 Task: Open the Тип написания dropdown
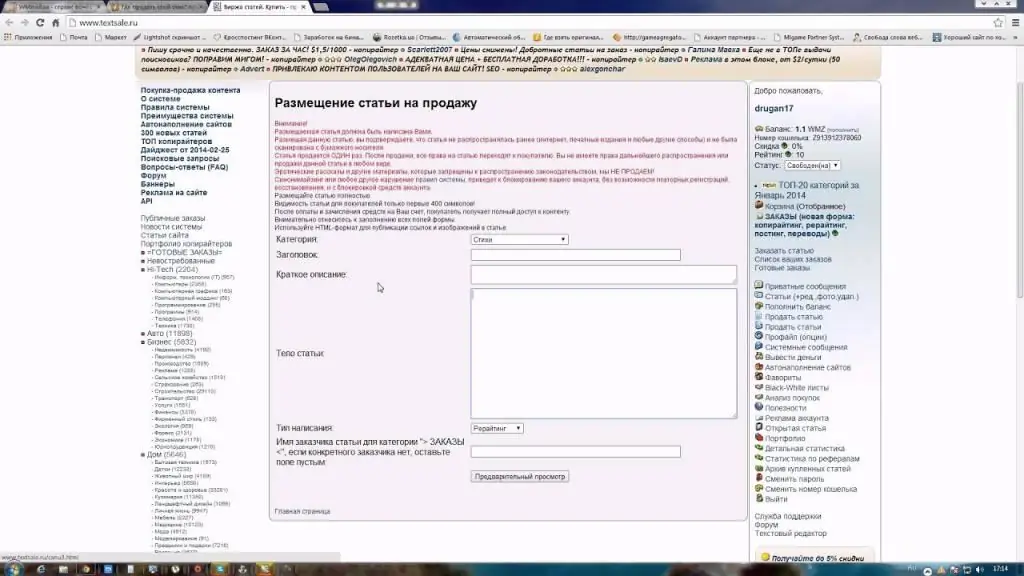(x=497, y=428)
